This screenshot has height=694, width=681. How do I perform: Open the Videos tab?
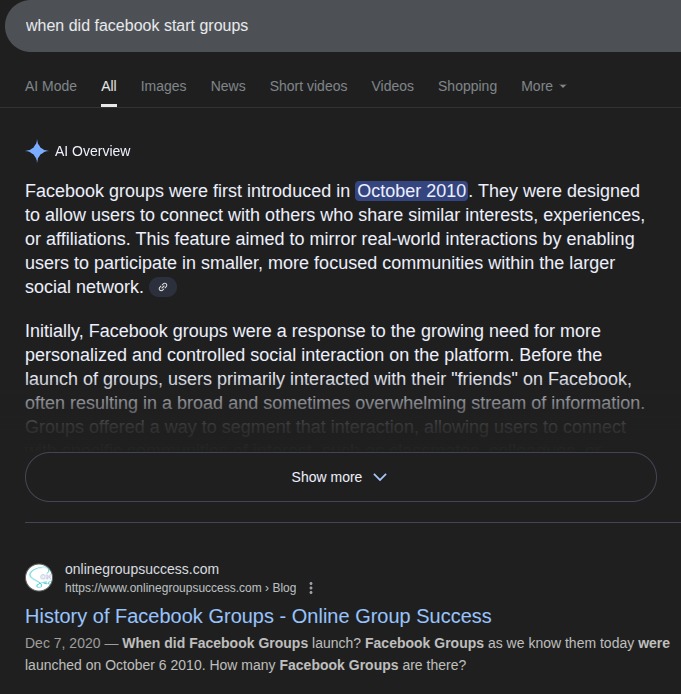(x=392, y=86)
